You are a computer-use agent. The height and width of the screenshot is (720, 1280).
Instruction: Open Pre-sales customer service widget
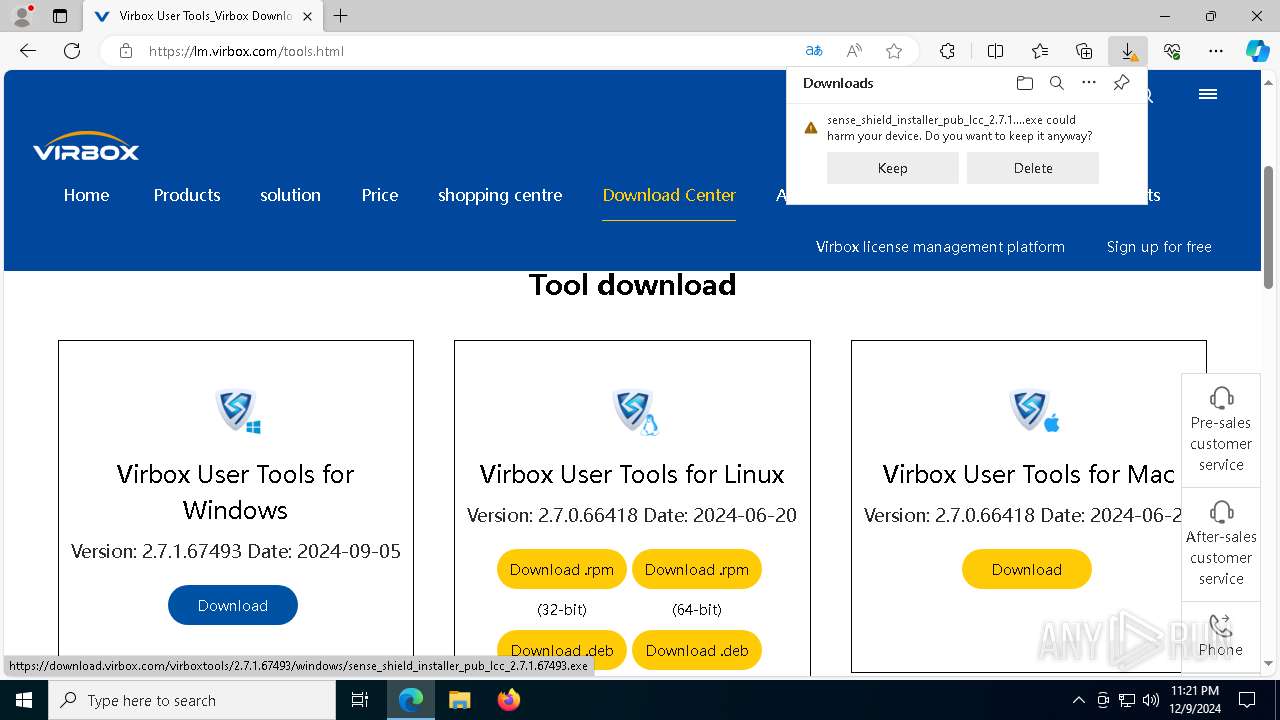[1221, 430]
